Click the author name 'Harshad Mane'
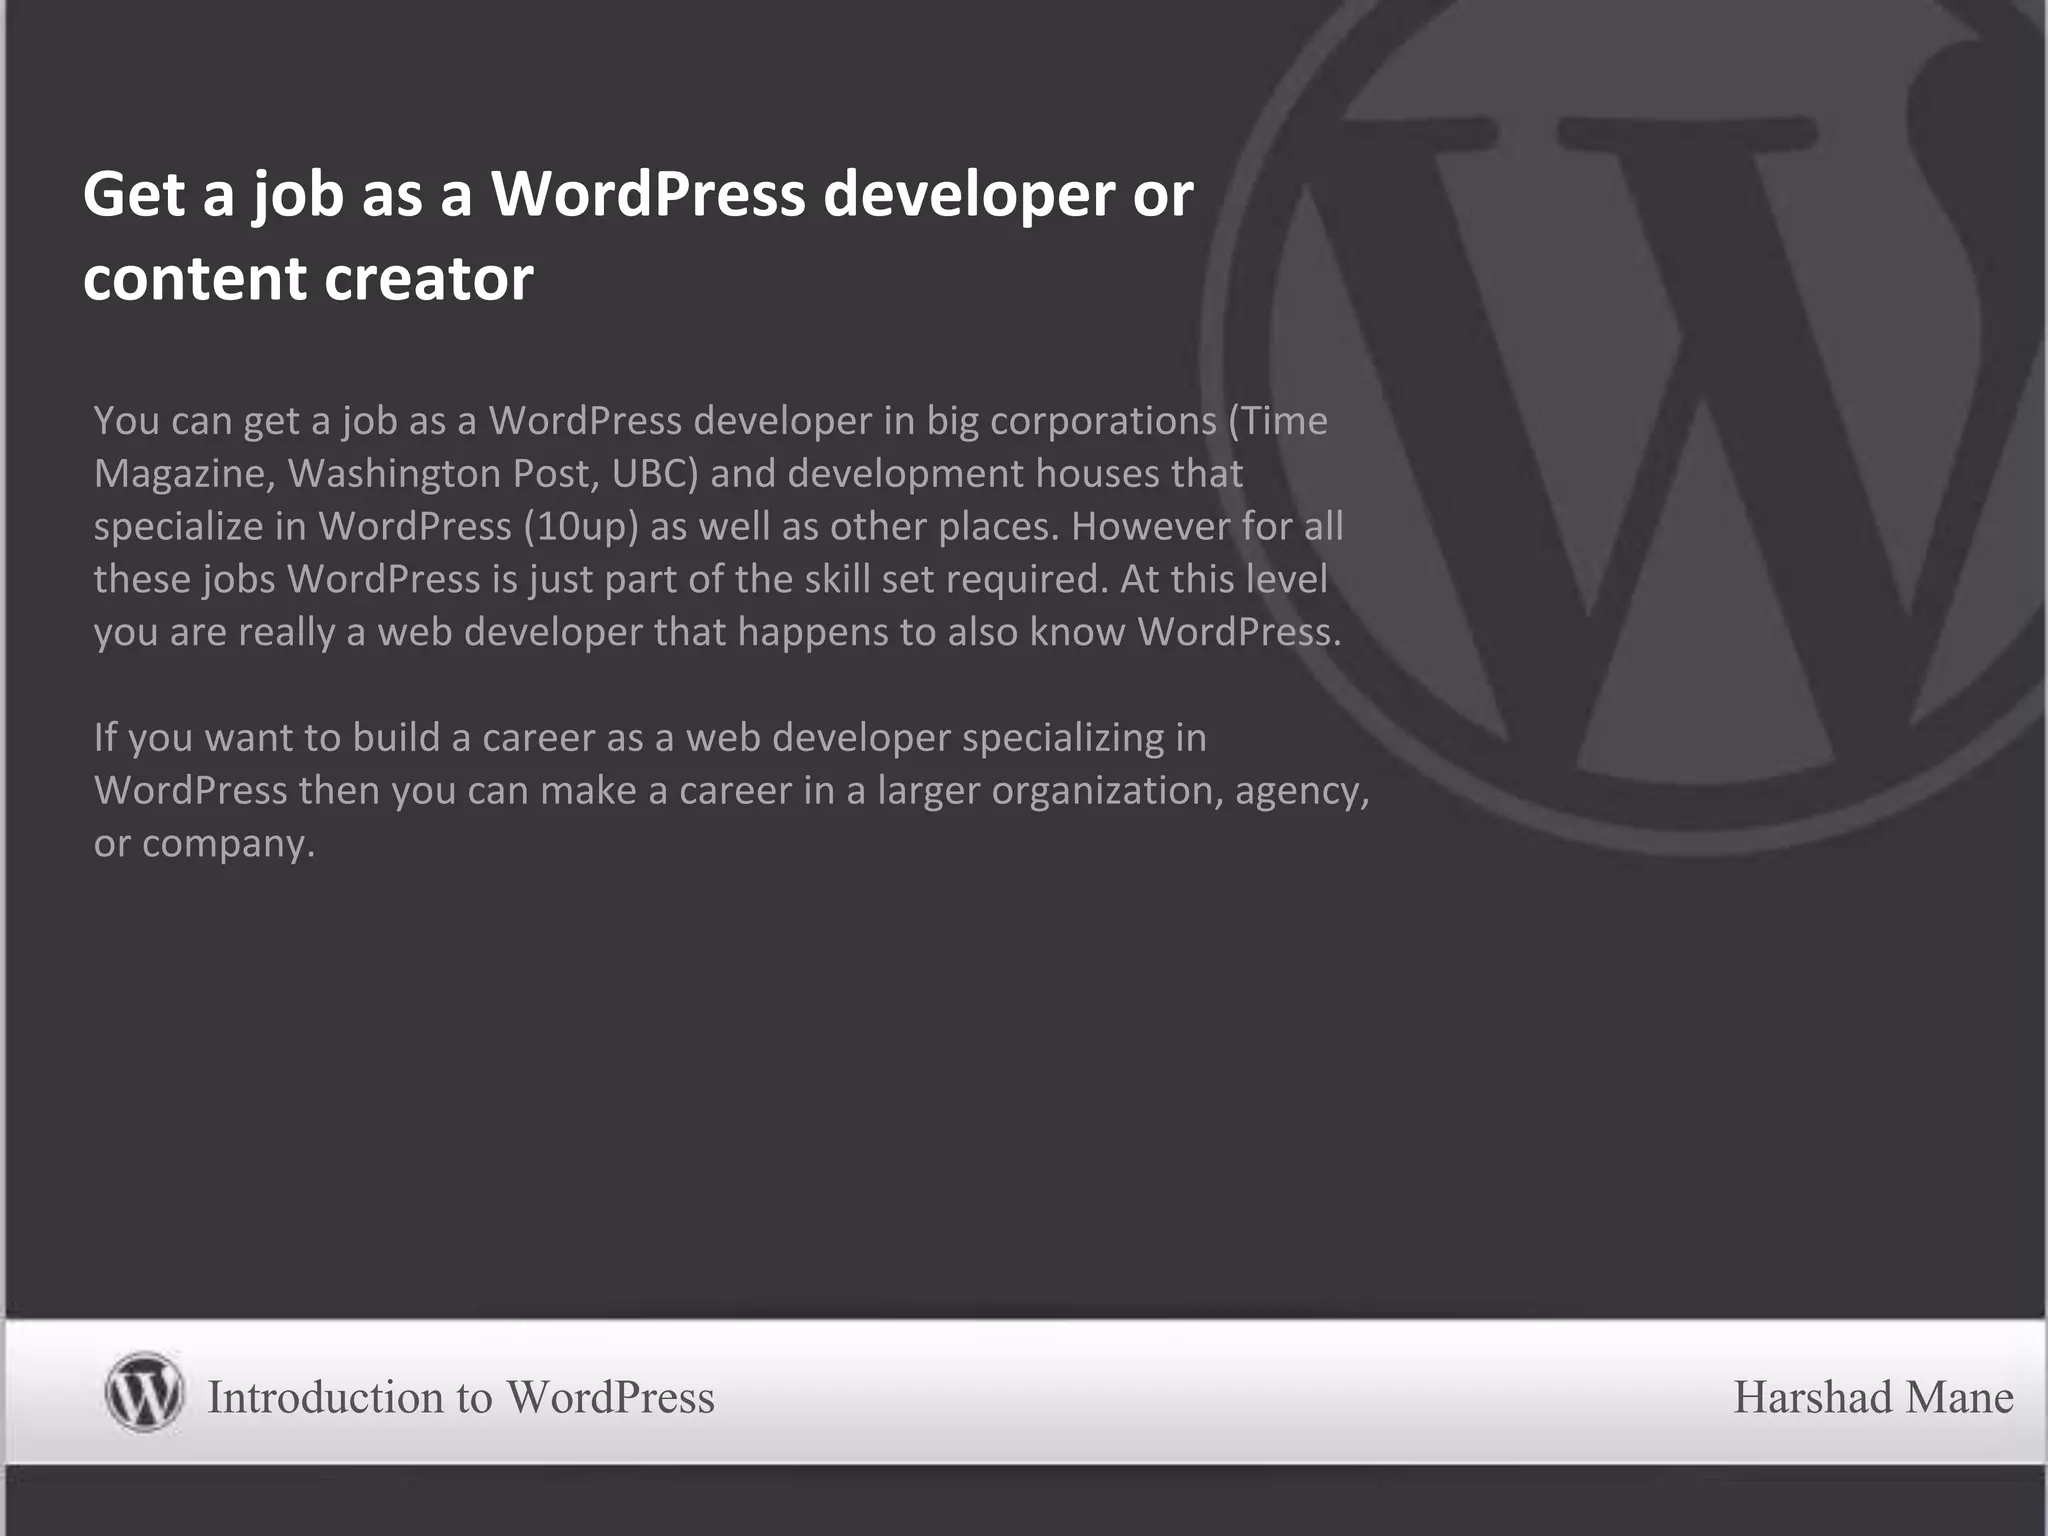 coord(1873,1397)
